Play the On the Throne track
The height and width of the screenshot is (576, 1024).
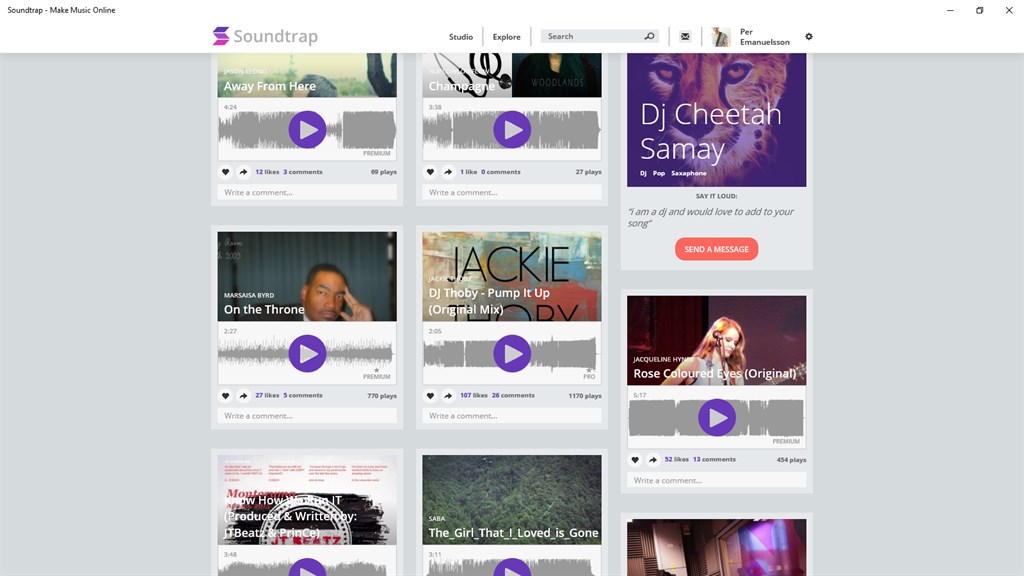(x=308, y=353)
